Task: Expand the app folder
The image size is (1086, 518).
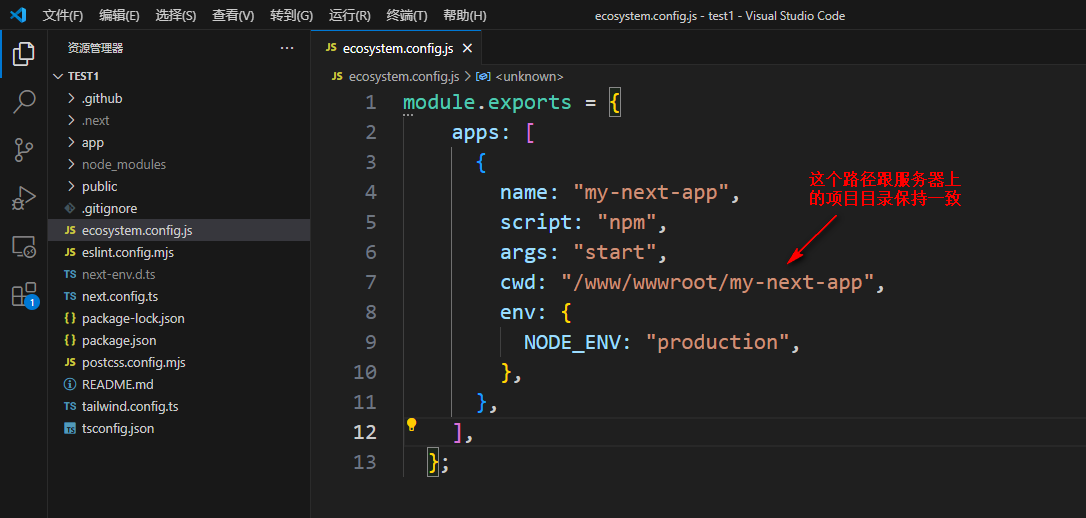Action: pyautogui.click(x=71, y=143)
